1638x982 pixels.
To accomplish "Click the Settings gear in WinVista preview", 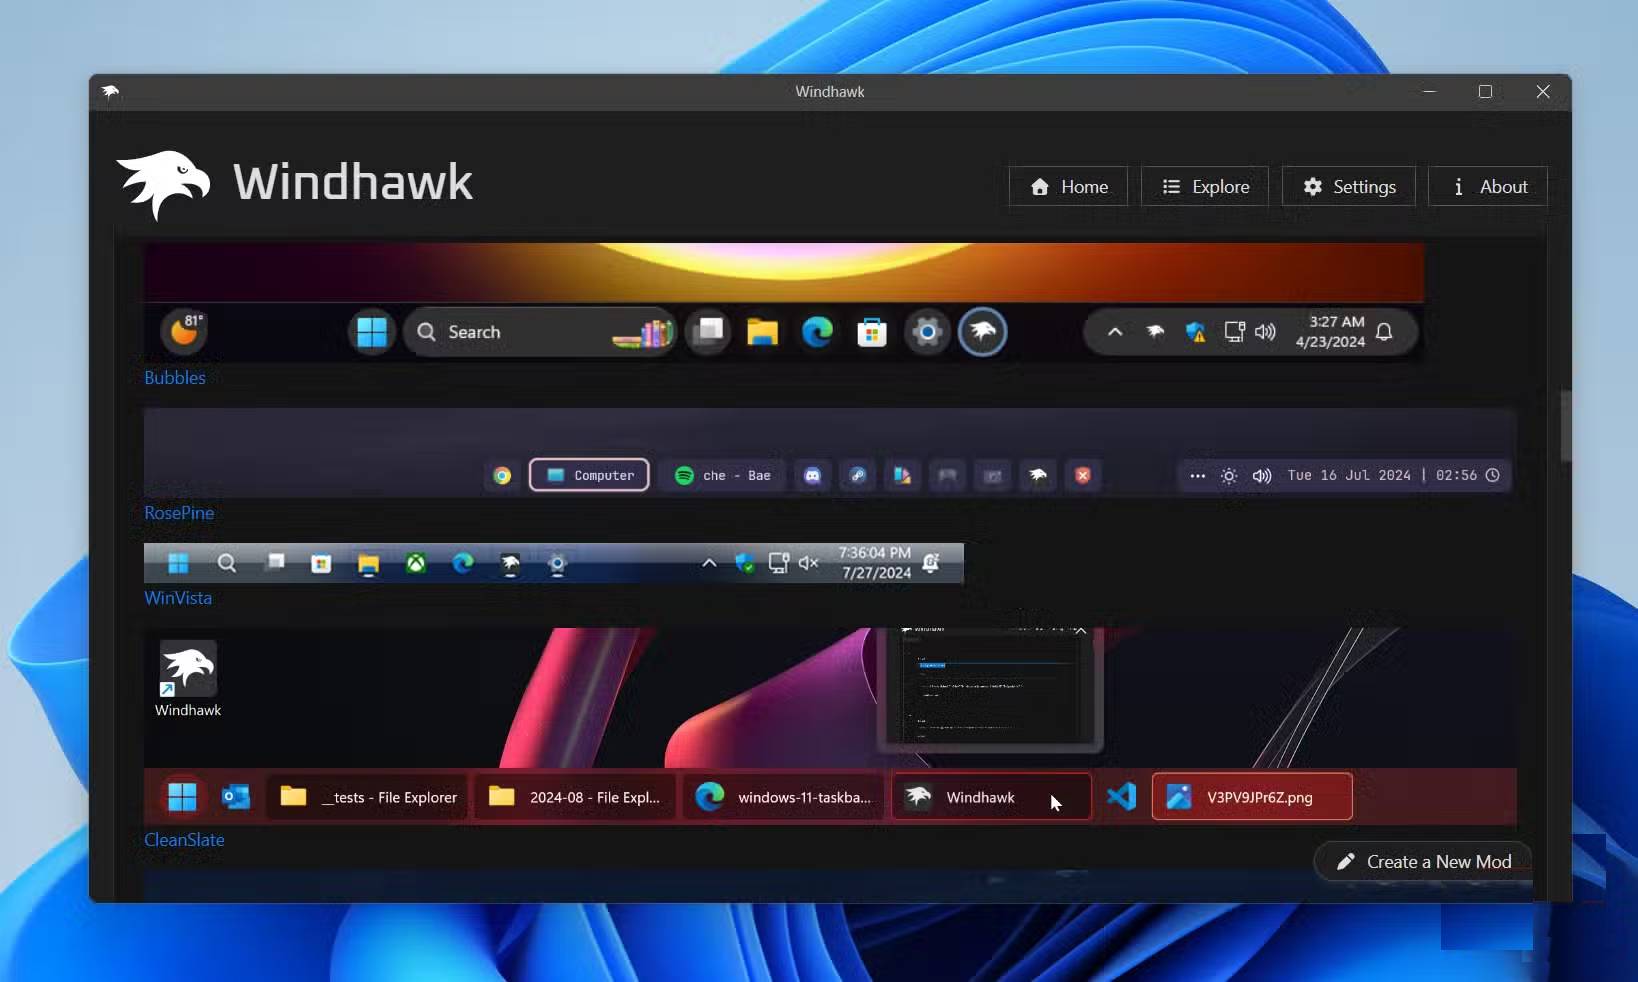I will (557, 564).
